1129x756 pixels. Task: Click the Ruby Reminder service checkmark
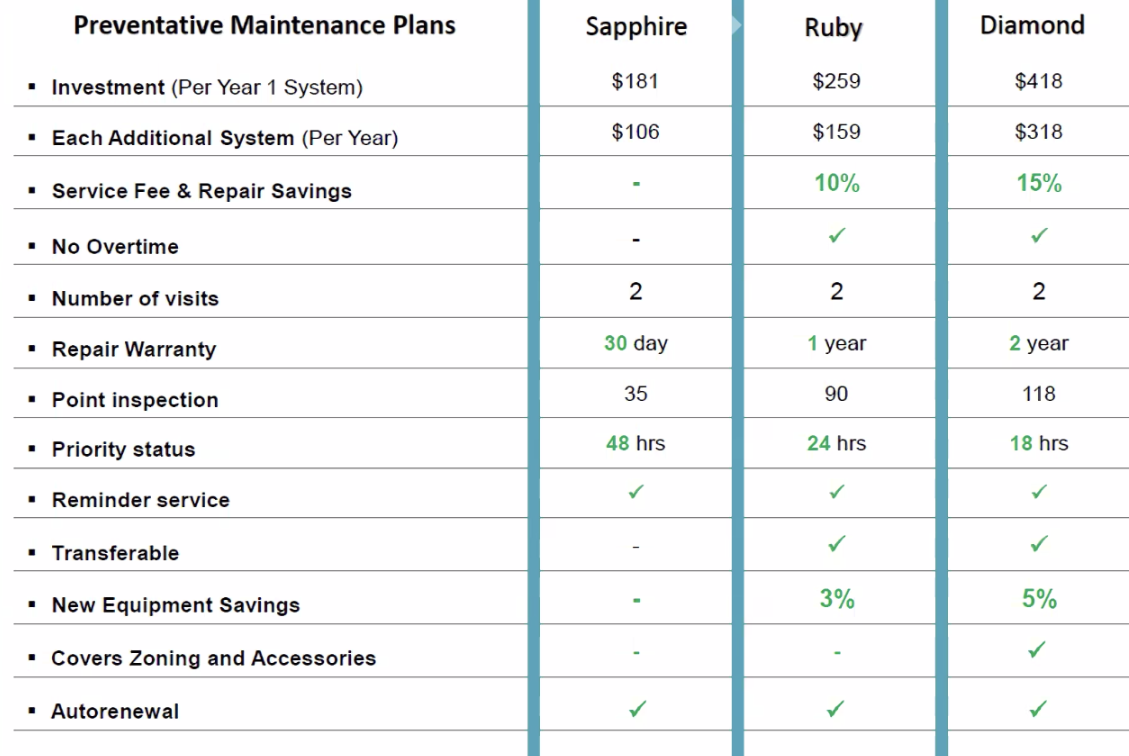(x=837, y=492)
